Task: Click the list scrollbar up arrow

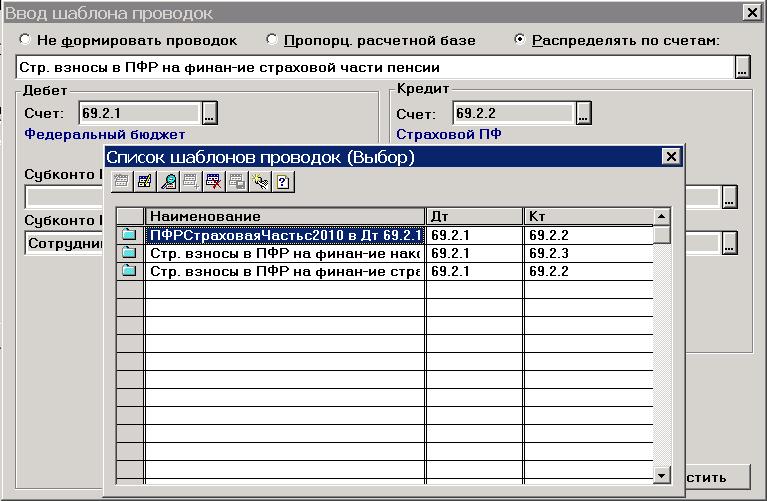Action: tap(661, 216)
